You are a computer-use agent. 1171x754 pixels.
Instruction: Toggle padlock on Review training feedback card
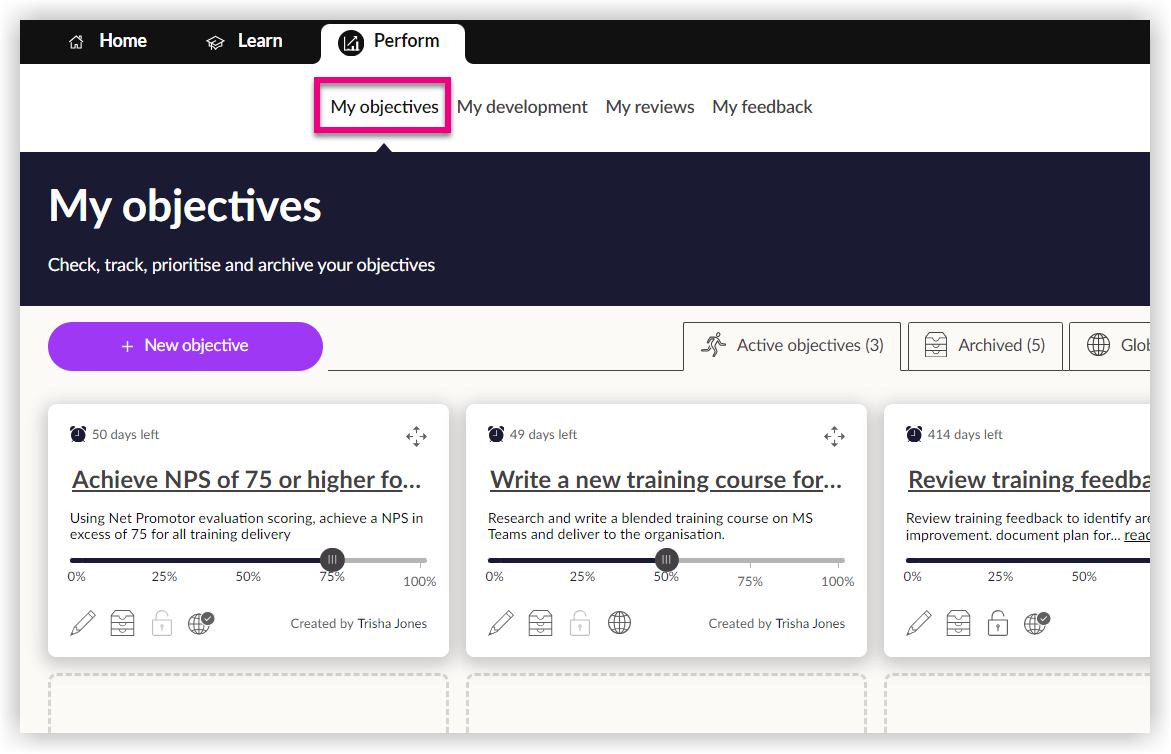(x=997, y=623)
